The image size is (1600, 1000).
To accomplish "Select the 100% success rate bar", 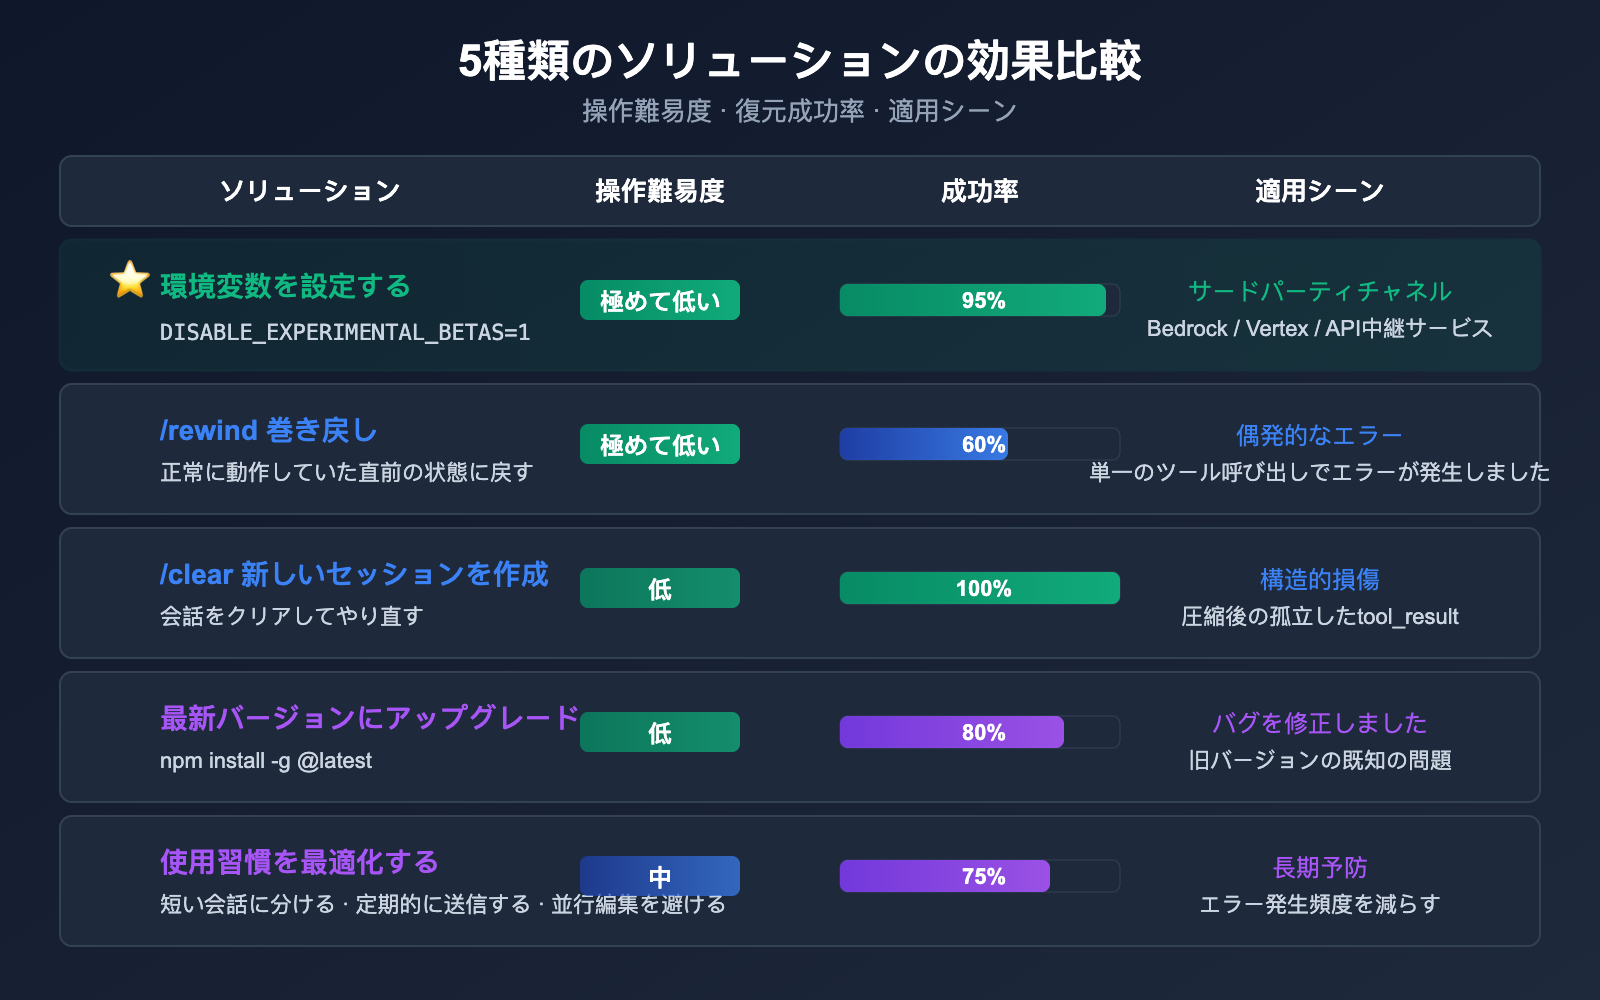I will (980, 588).
